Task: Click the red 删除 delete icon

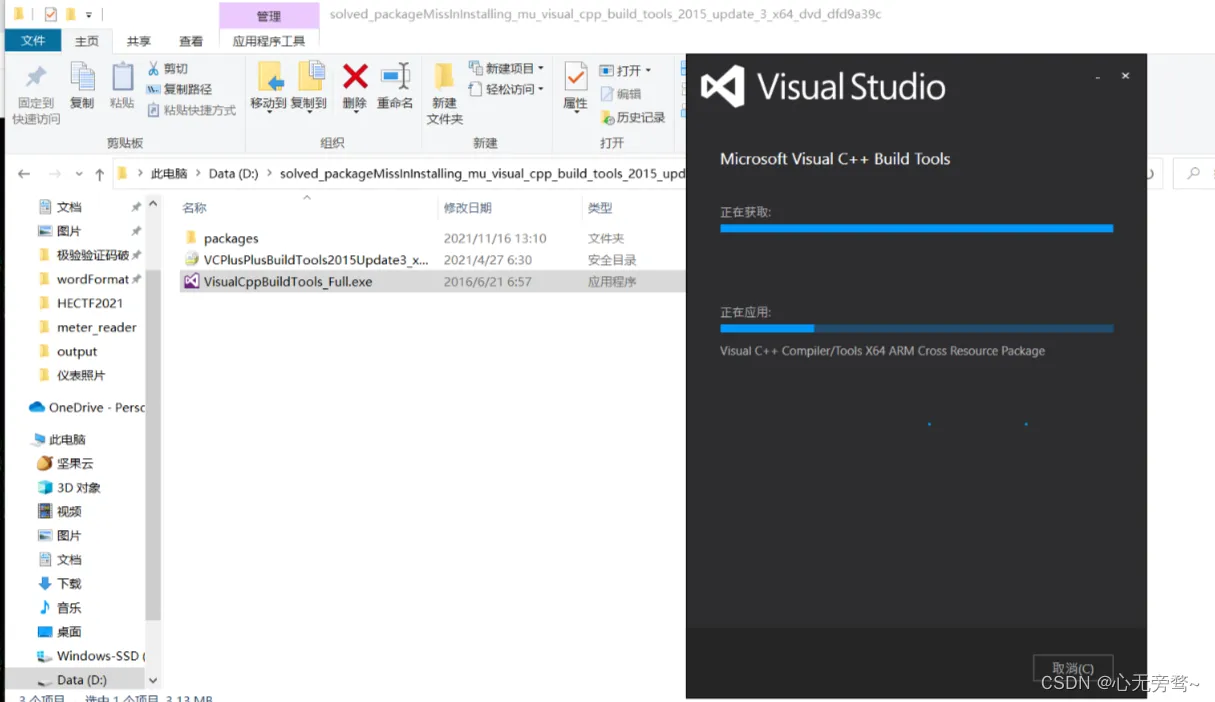Action: tap(355, 76)
